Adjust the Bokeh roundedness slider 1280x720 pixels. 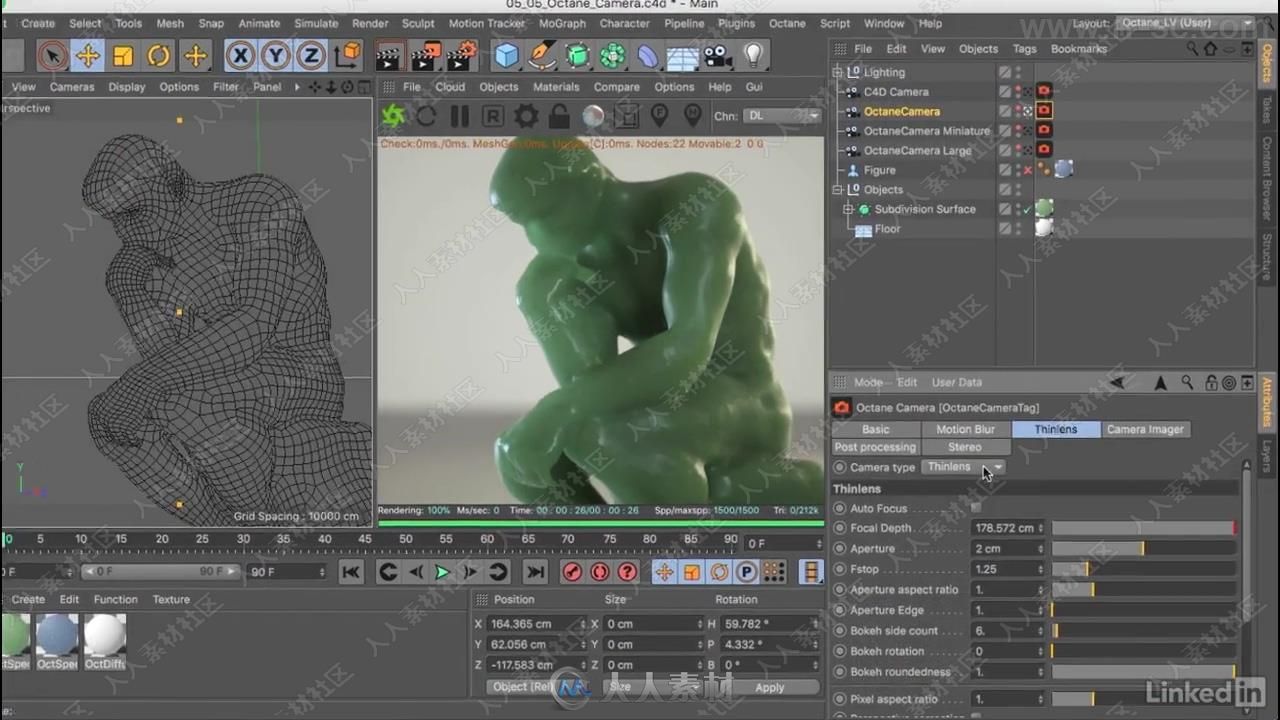1144,672
